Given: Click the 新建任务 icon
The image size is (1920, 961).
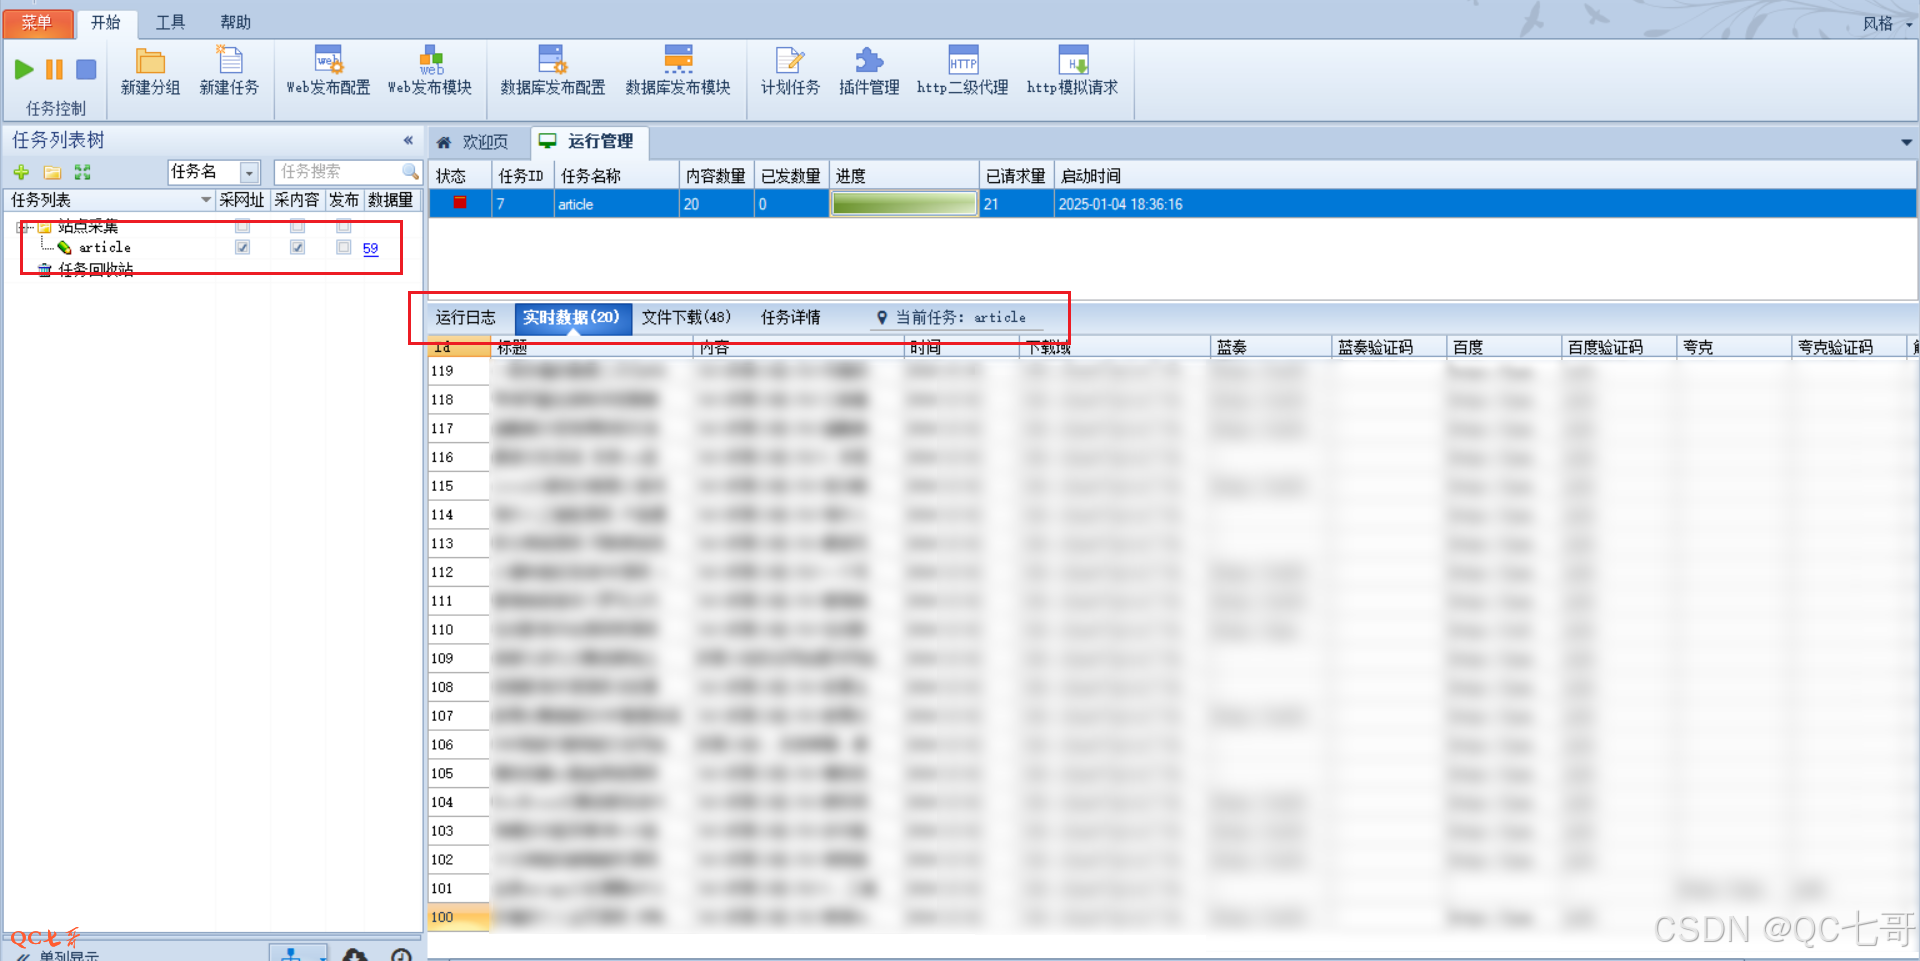Looking at the screenshot, I should 229,62.
